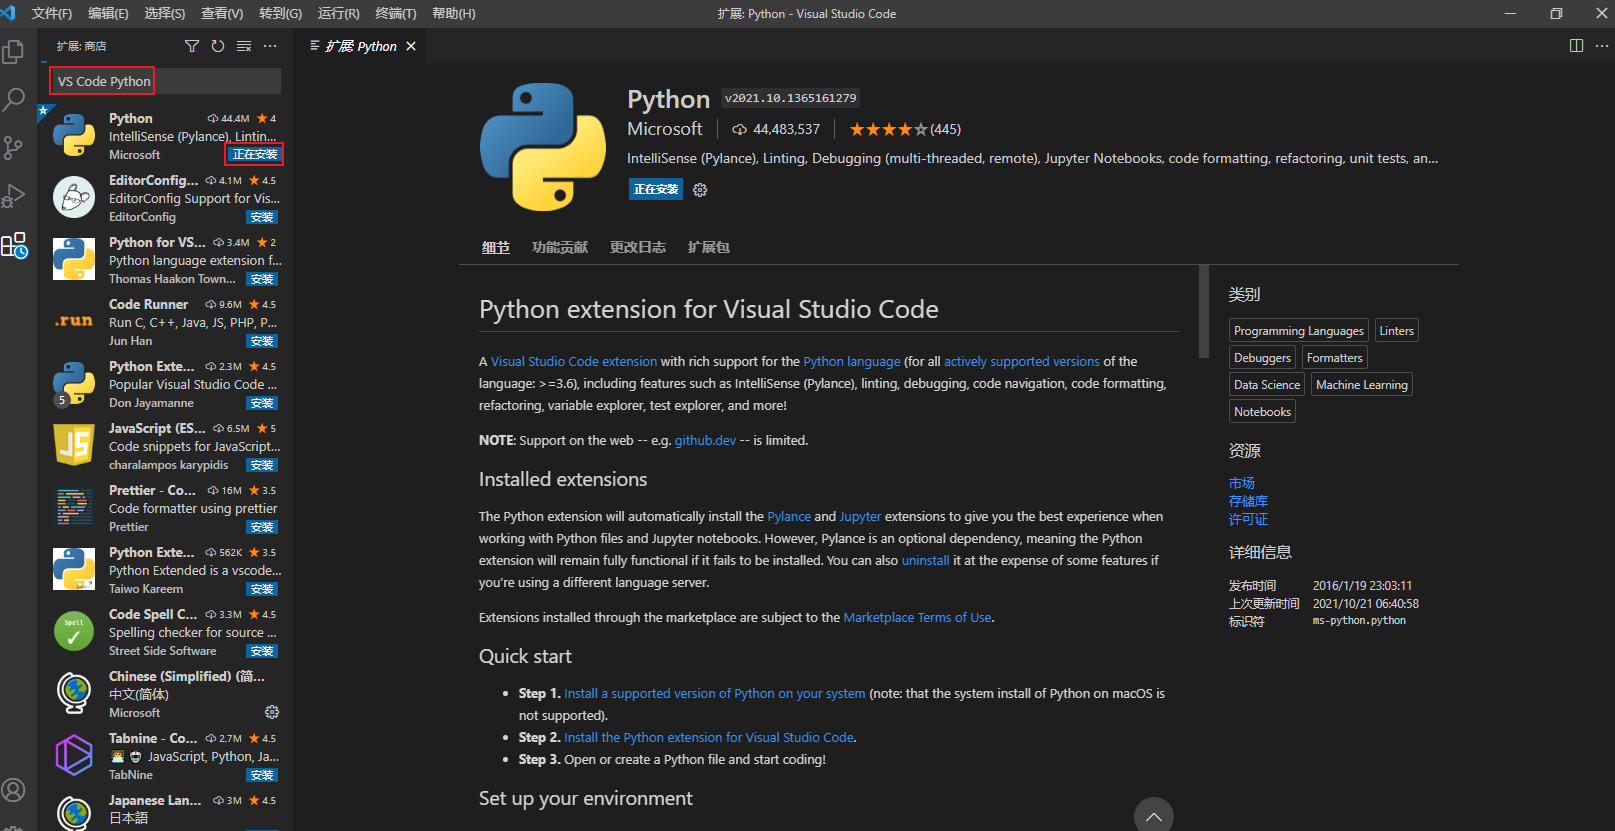Open the Jupyter link
The height and width of the screenshot is (831, 1615).
click(860, 516)
